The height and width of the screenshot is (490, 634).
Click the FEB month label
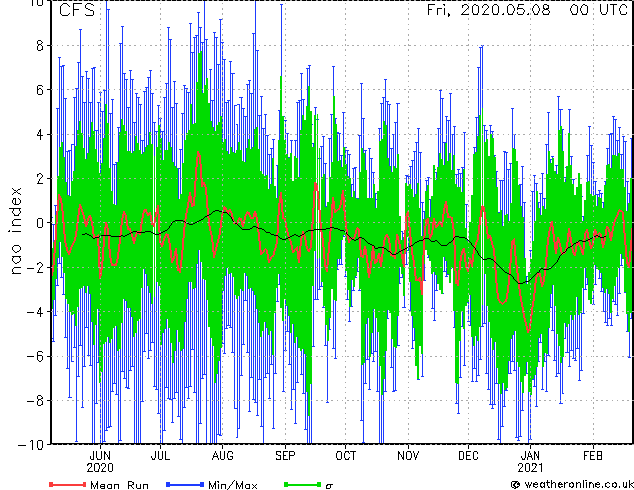pyautogui.click(x=593, y=456)
